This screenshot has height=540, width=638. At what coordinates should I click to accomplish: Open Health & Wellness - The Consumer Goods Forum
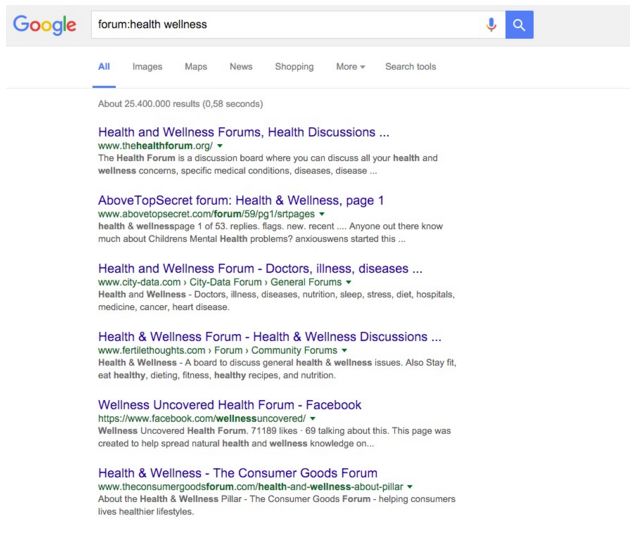coord(238,473)
